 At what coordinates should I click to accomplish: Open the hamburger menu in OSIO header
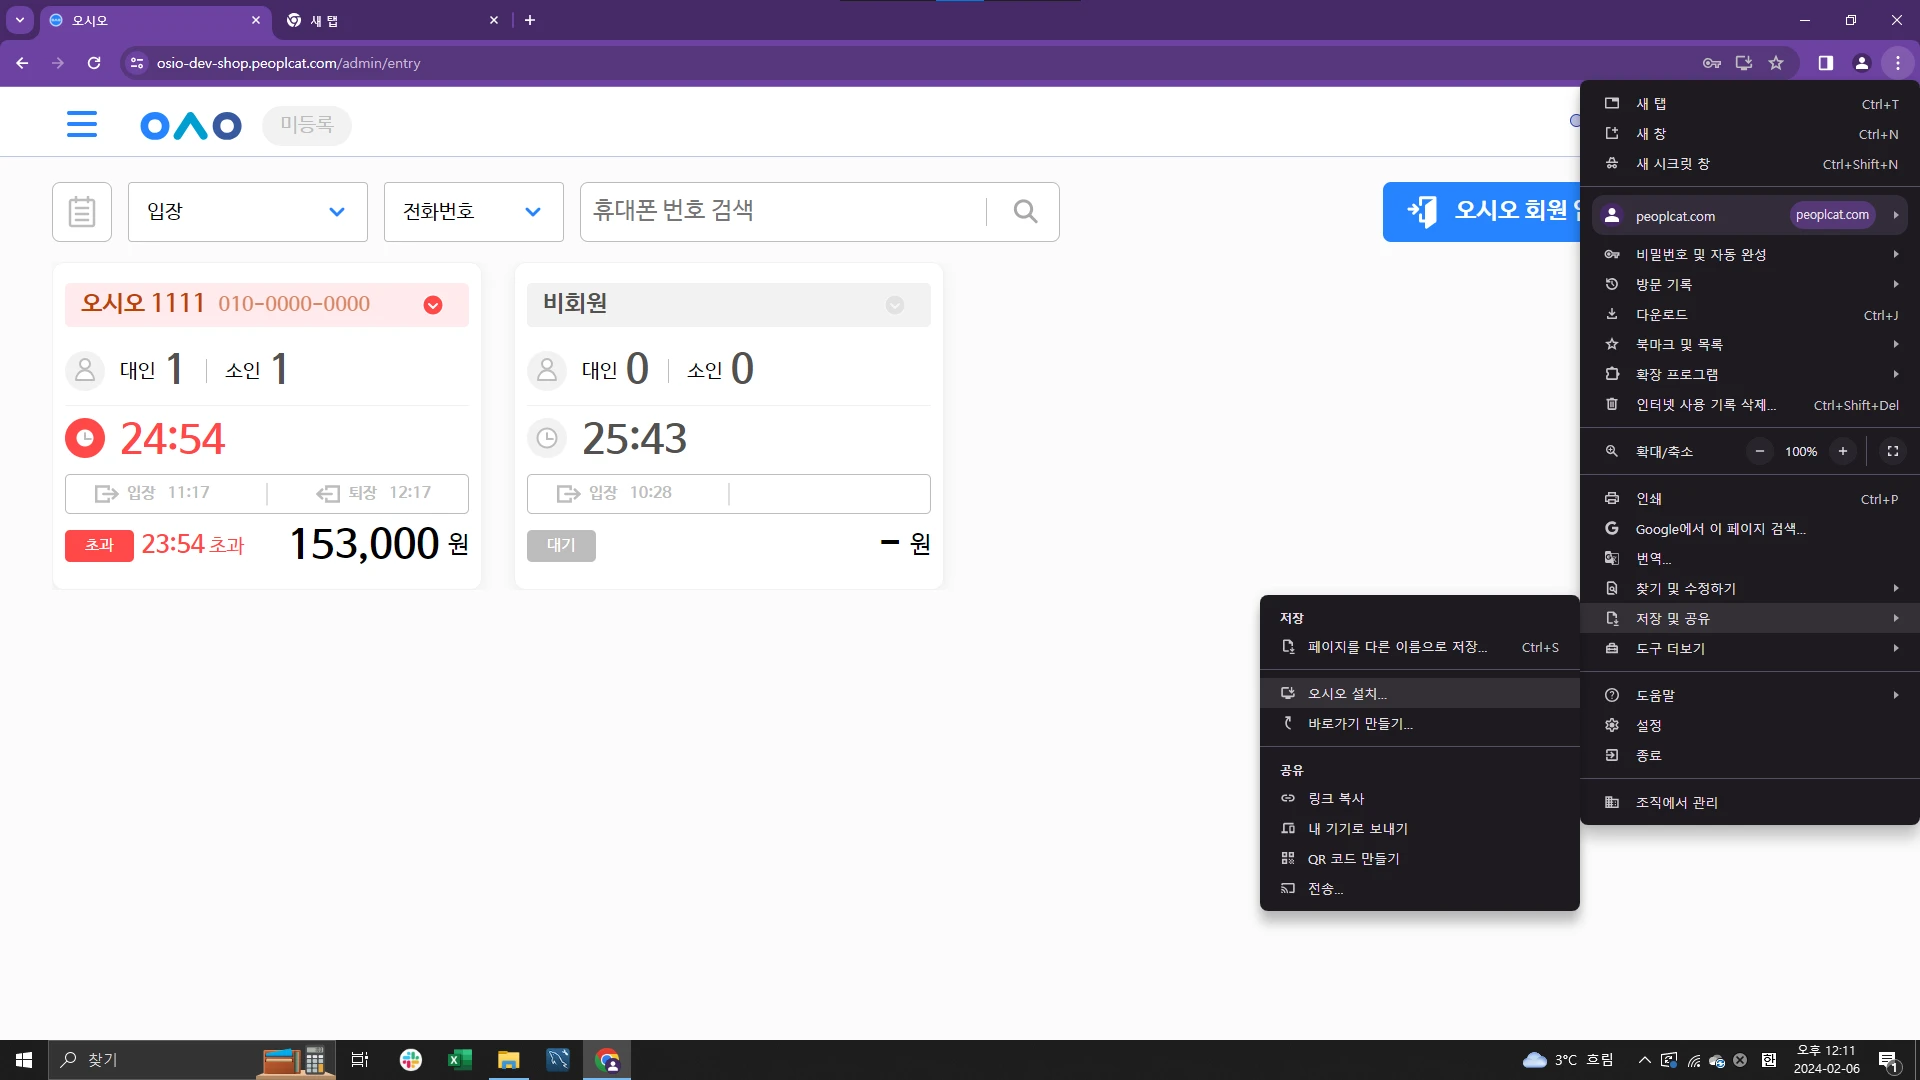82,124
